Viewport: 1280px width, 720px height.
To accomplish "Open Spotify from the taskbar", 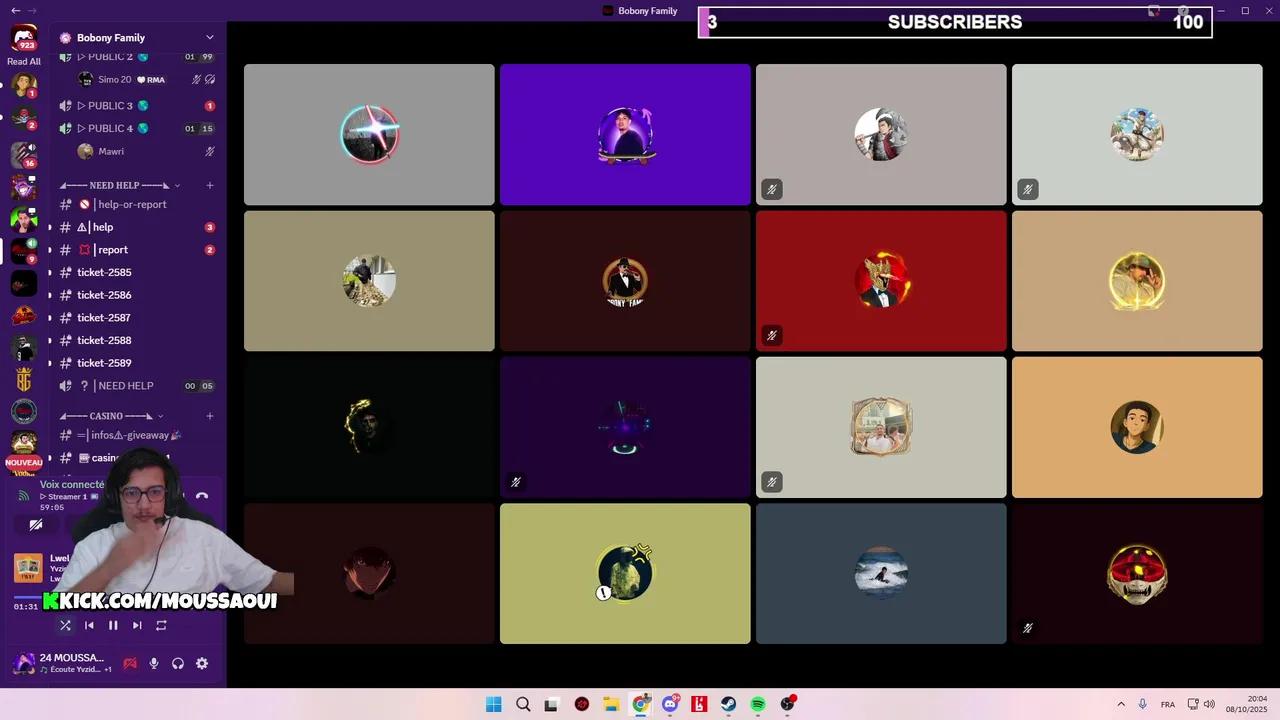I will (758, 704).
